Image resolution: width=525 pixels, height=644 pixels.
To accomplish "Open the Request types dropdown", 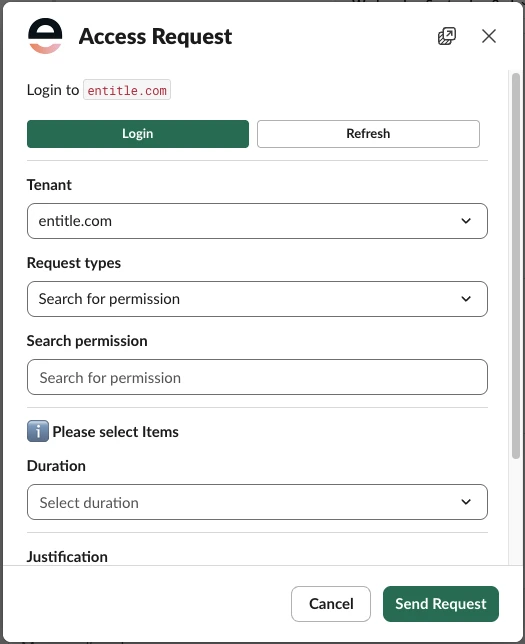I will click(x=258, y=299).
